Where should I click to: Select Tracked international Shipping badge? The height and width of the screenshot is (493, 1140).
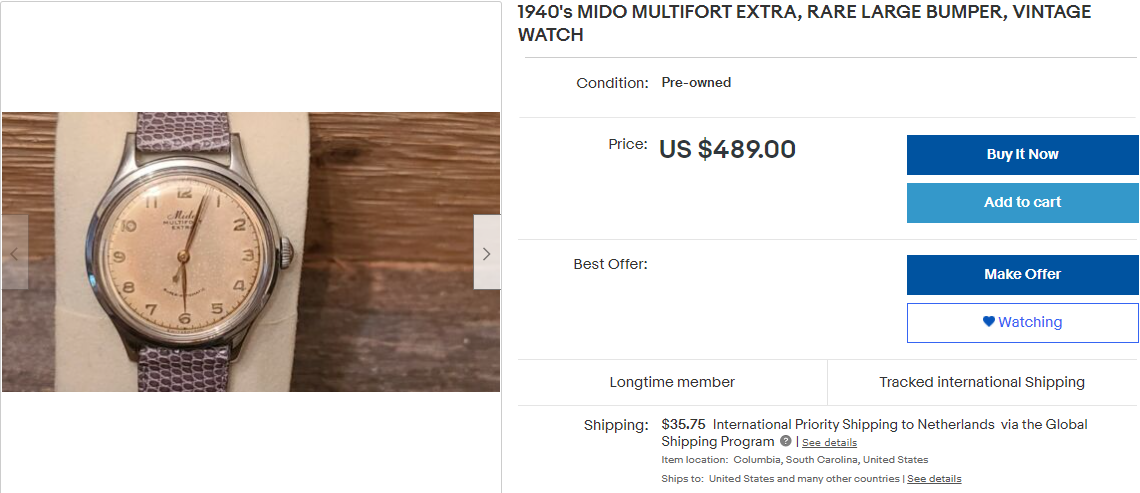click(x=982, y=382)
